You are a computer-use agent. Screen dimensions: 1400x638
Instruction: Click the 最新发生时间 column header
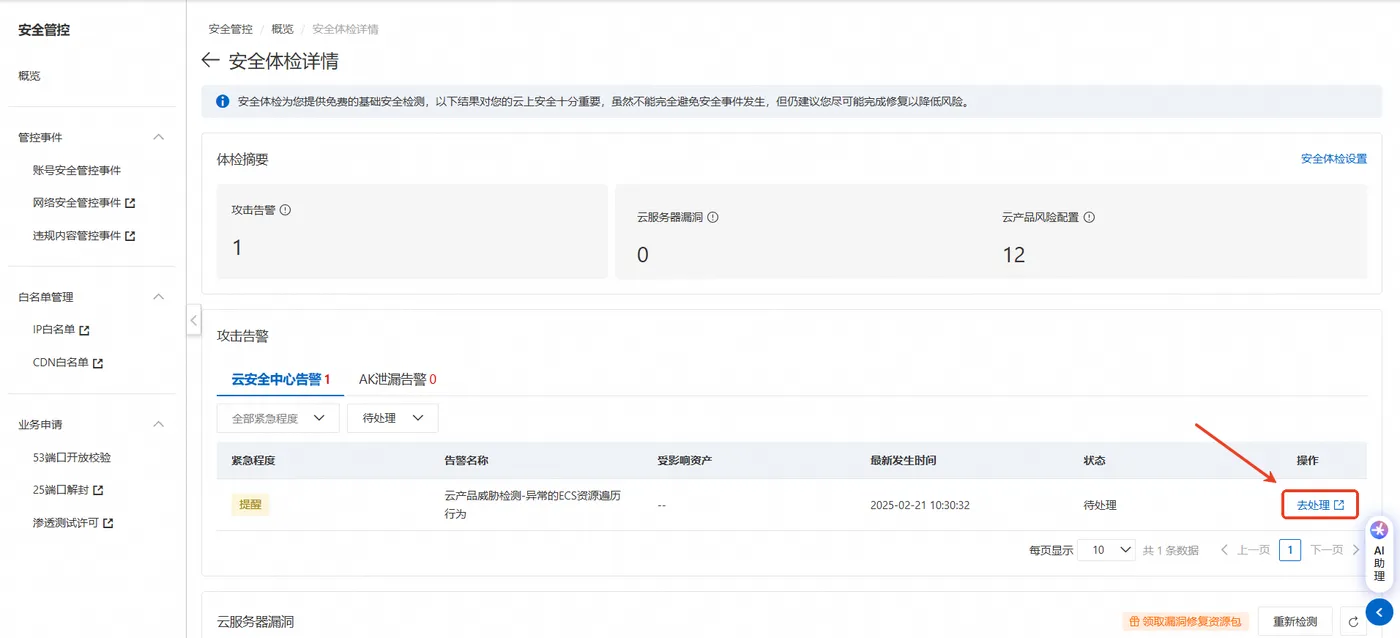[x=903, y=460]
